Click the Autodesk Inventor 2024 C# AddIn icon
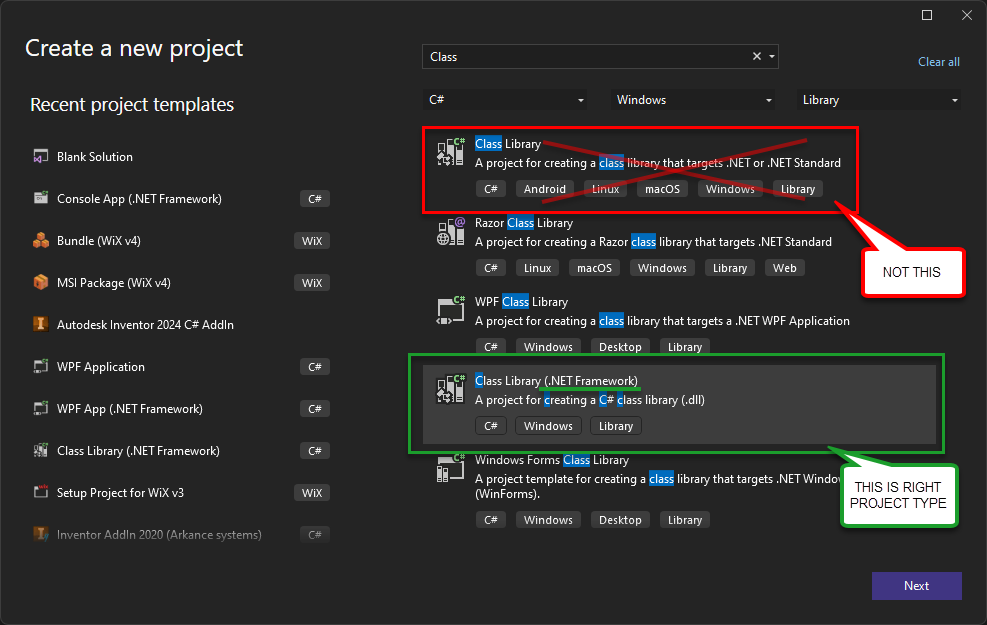The image size is (987, 625). (x=41, y=324)
